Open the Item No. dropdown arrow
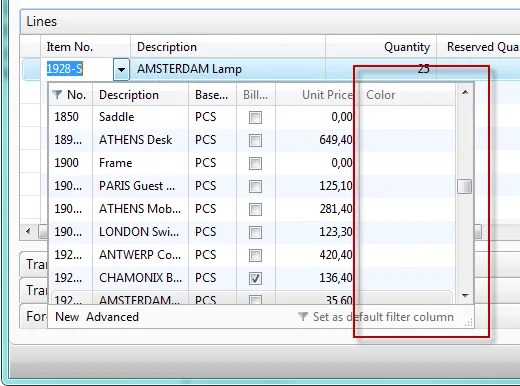Image resolution: width=520 pixels, height=386 pixels. point(121,69)
